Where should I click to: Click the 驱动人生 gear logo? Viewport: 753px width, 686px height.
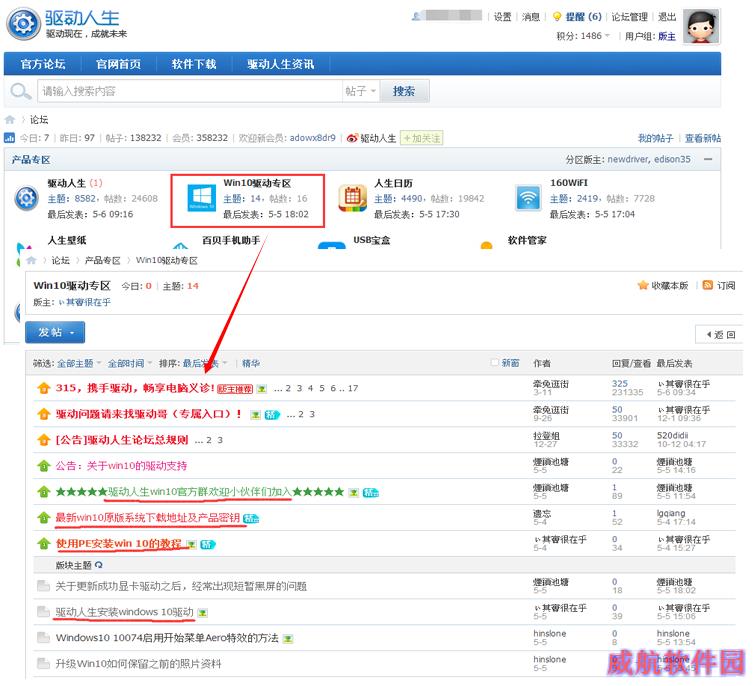[23, 24]
